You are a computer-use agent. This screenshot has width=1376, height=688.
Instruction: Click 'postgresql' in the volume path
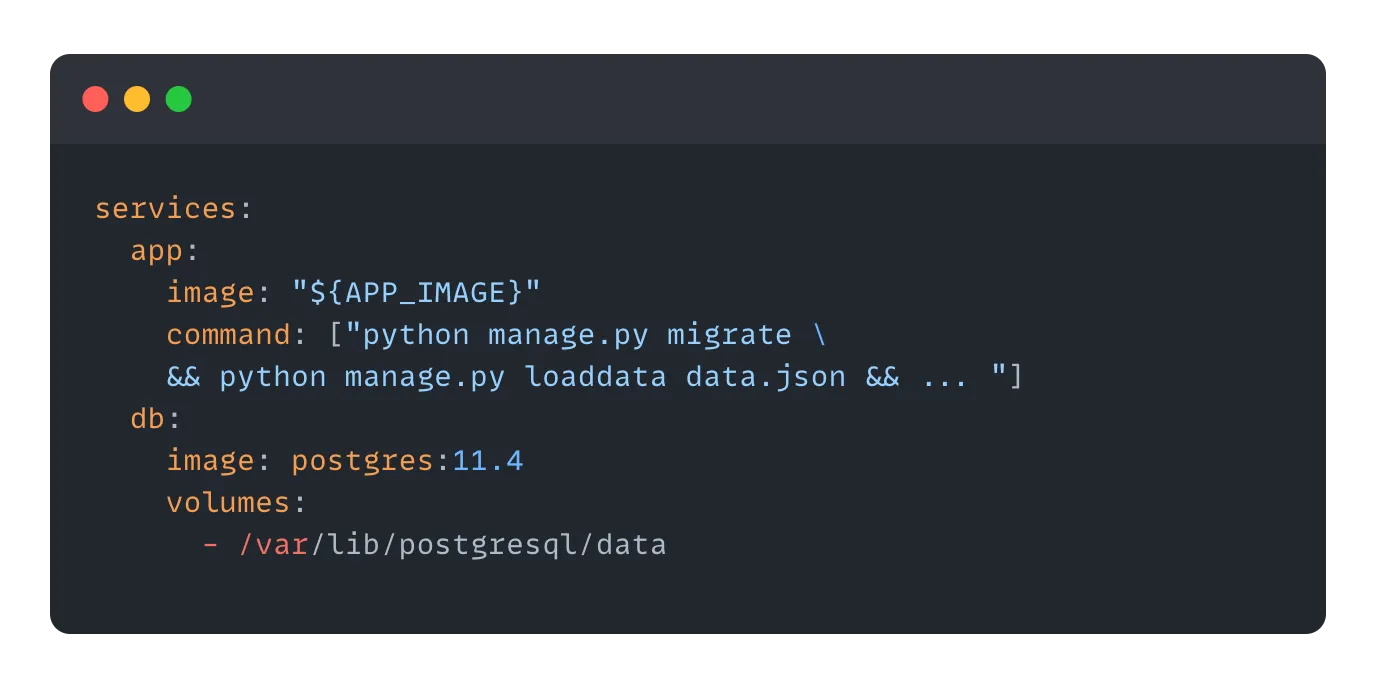click(488, 545)
